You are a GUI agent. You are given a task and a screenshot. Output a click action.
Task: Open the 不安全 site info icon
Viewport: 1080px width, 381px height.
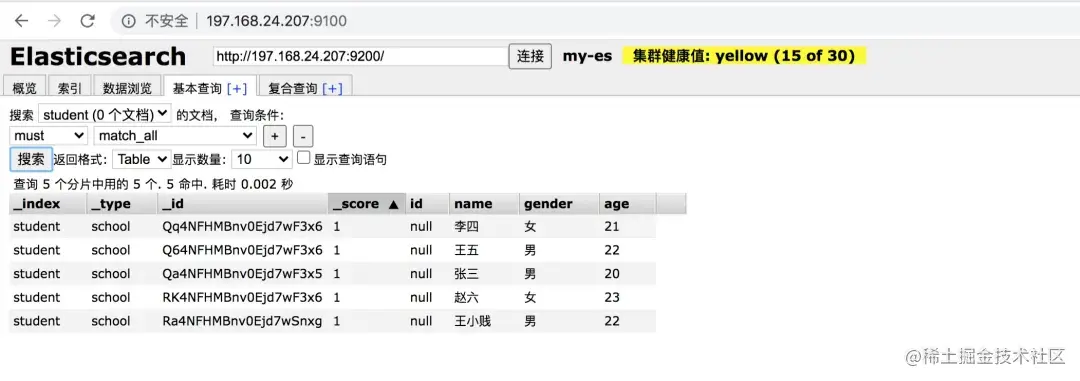[x=128, y=21]
